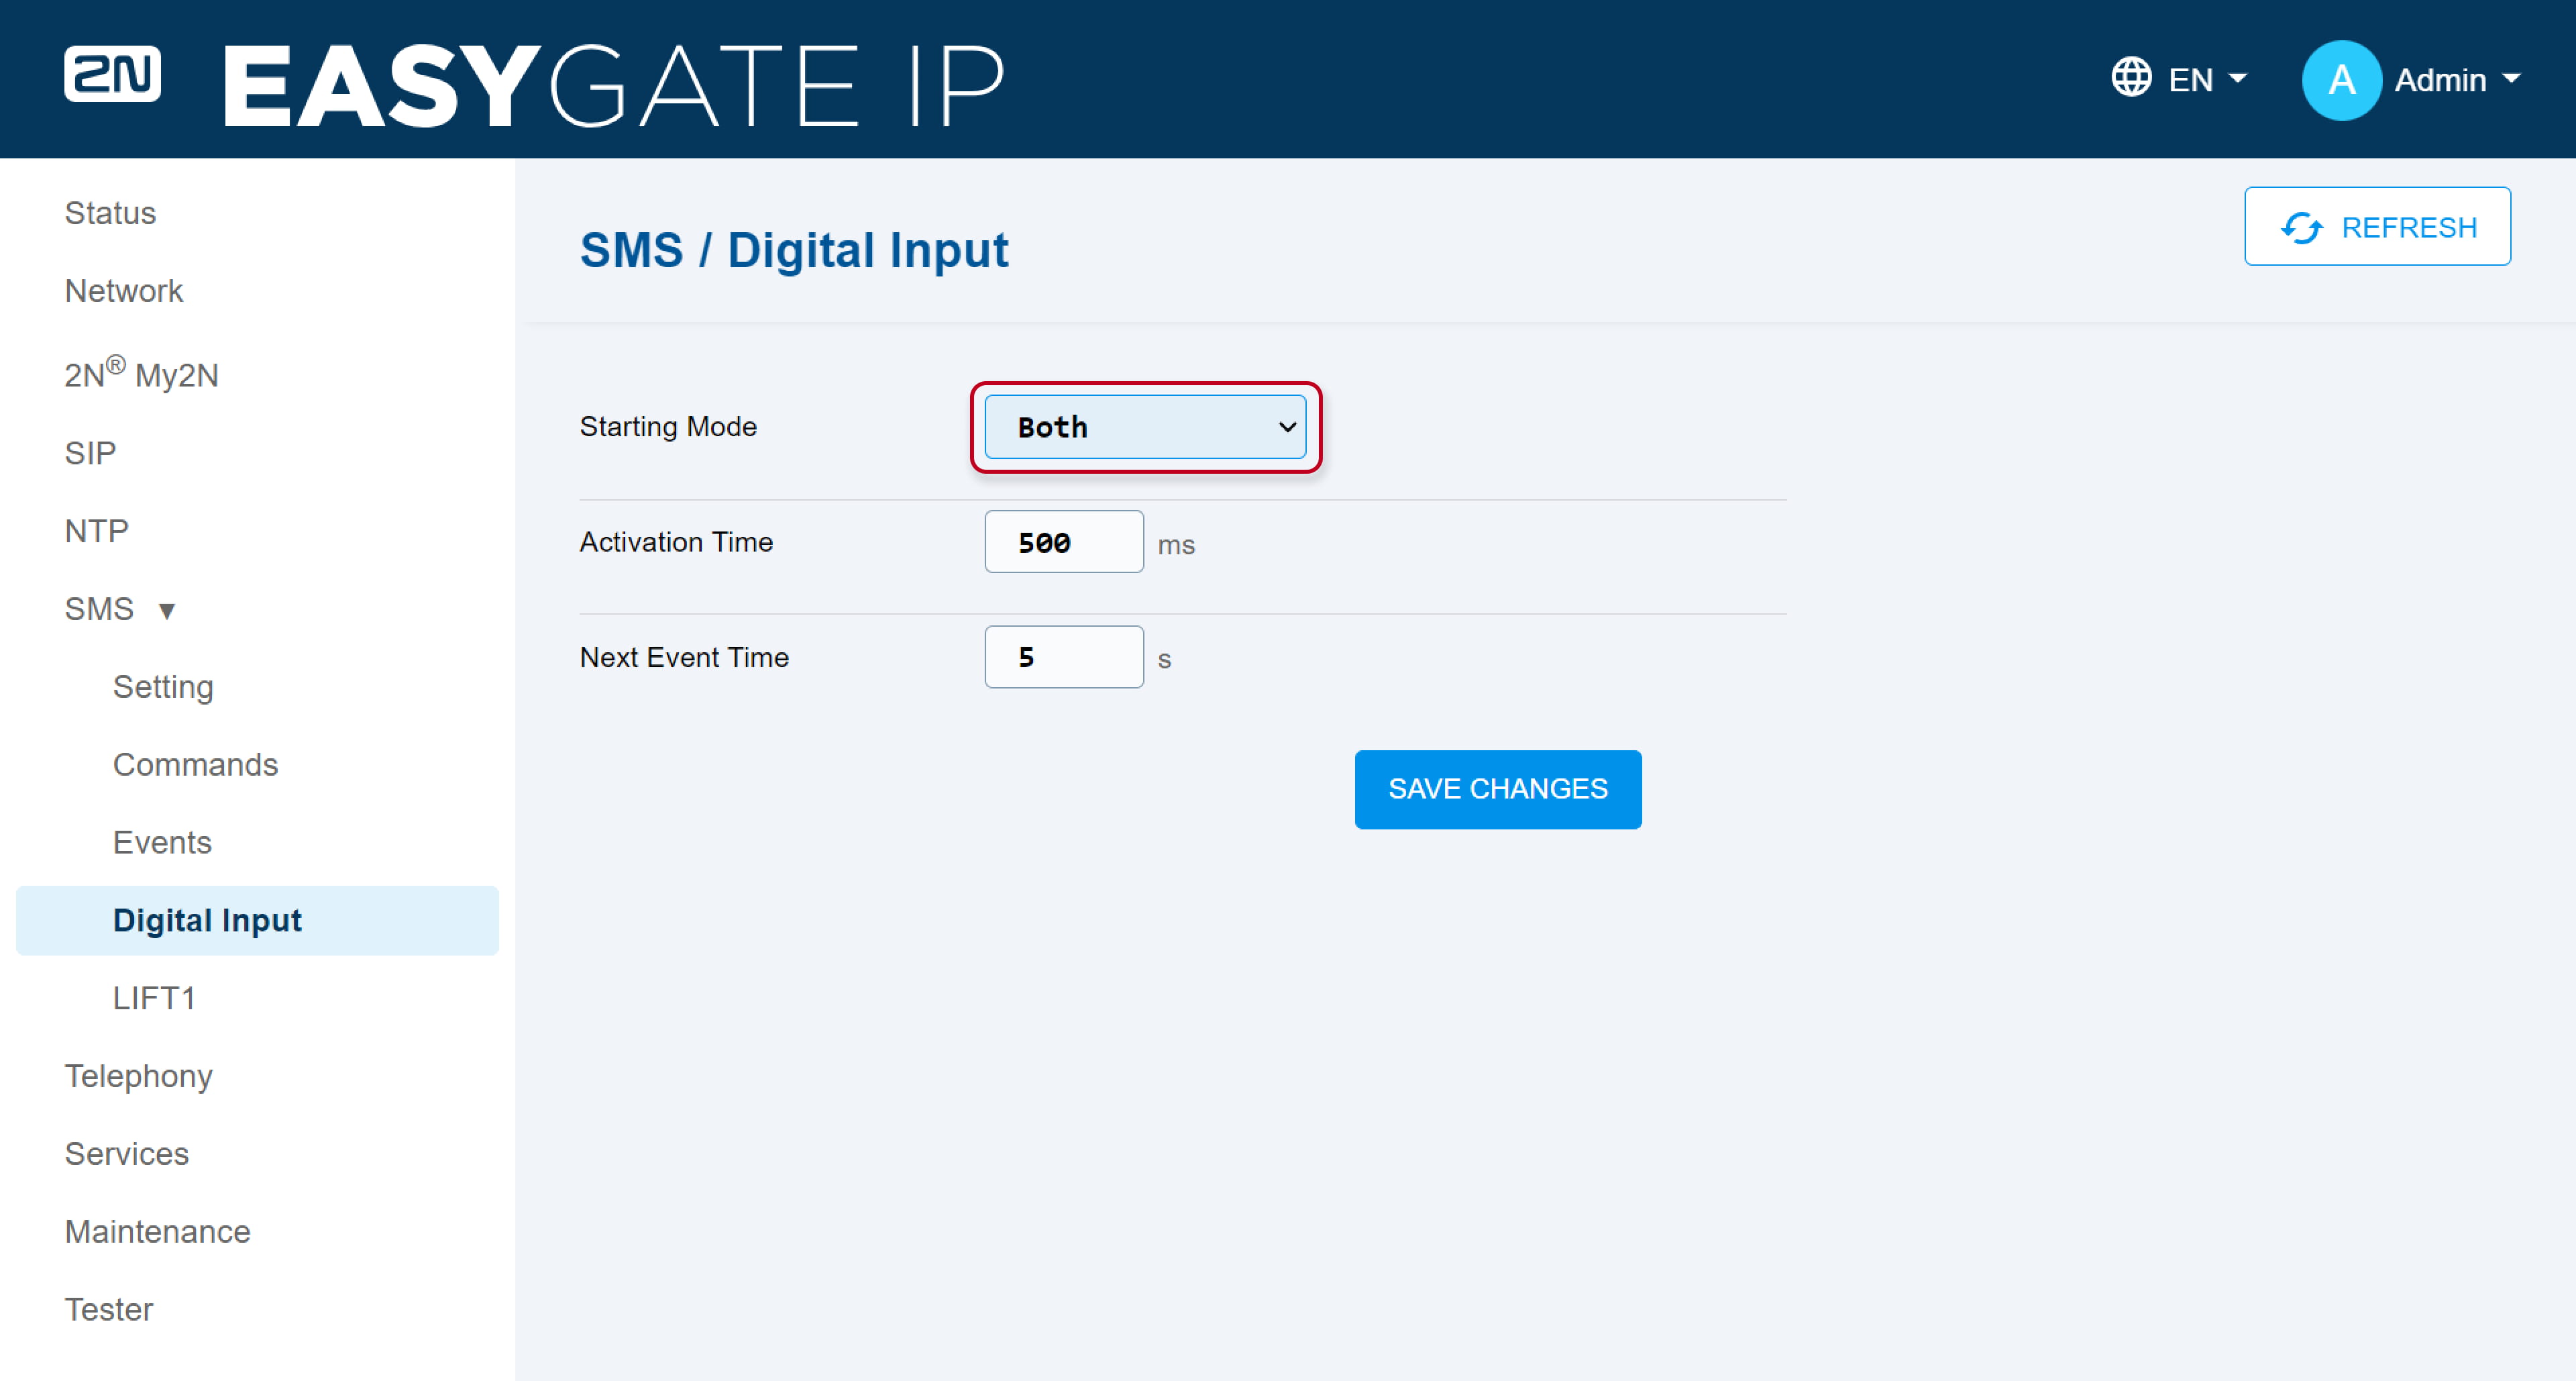Open the Maintenance section

157,1232
